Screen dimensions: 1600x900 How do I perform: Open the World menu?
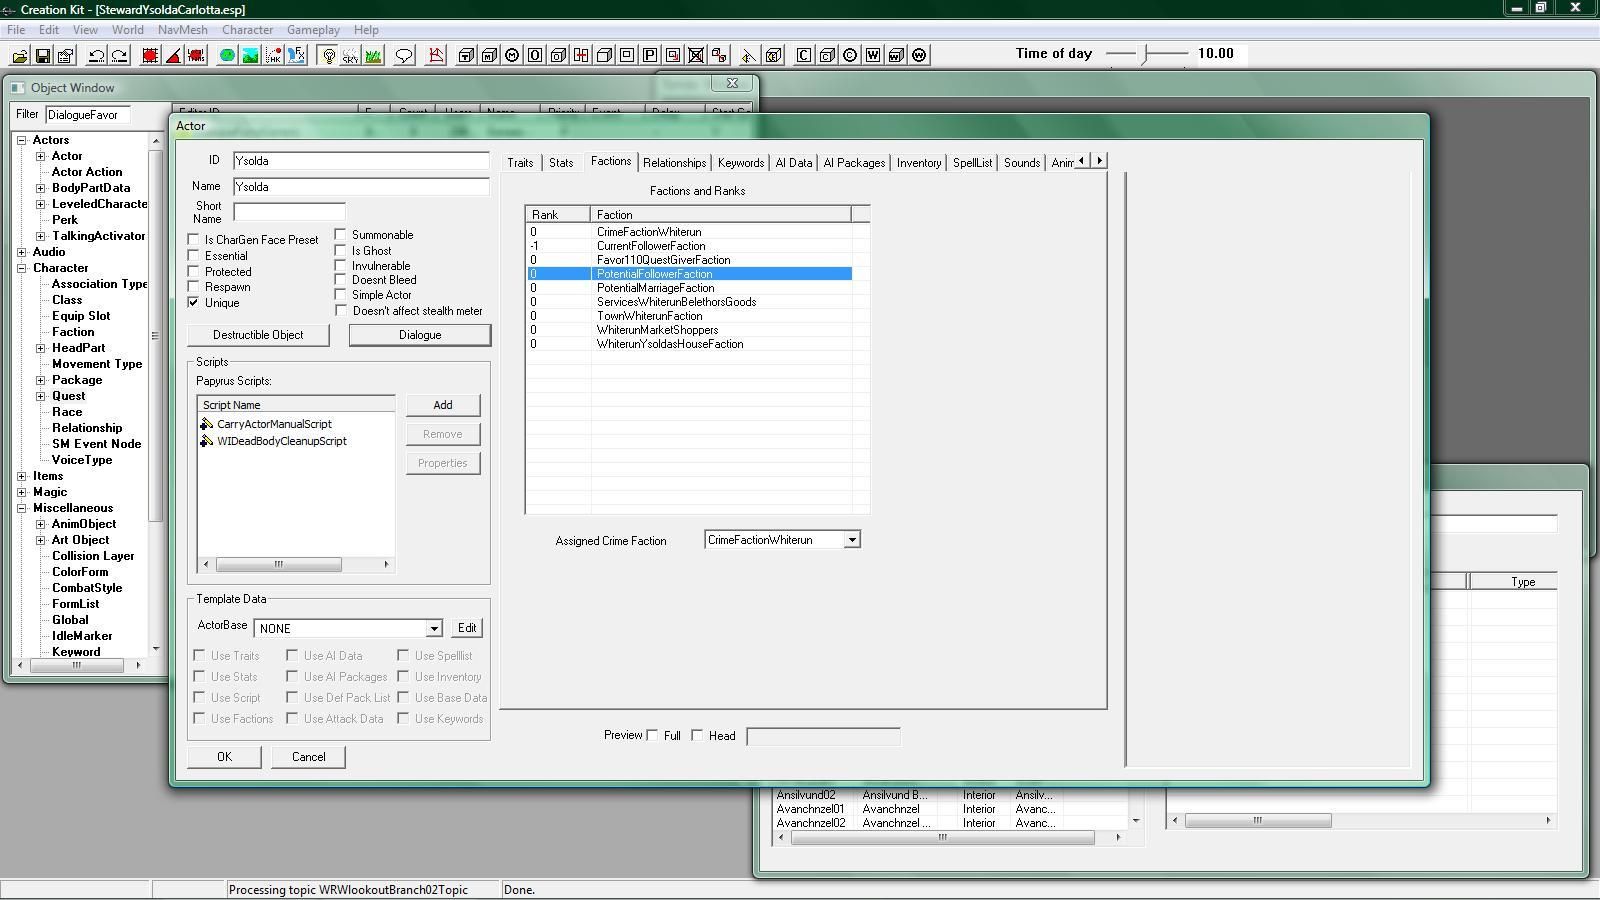(x=127, y=30)
